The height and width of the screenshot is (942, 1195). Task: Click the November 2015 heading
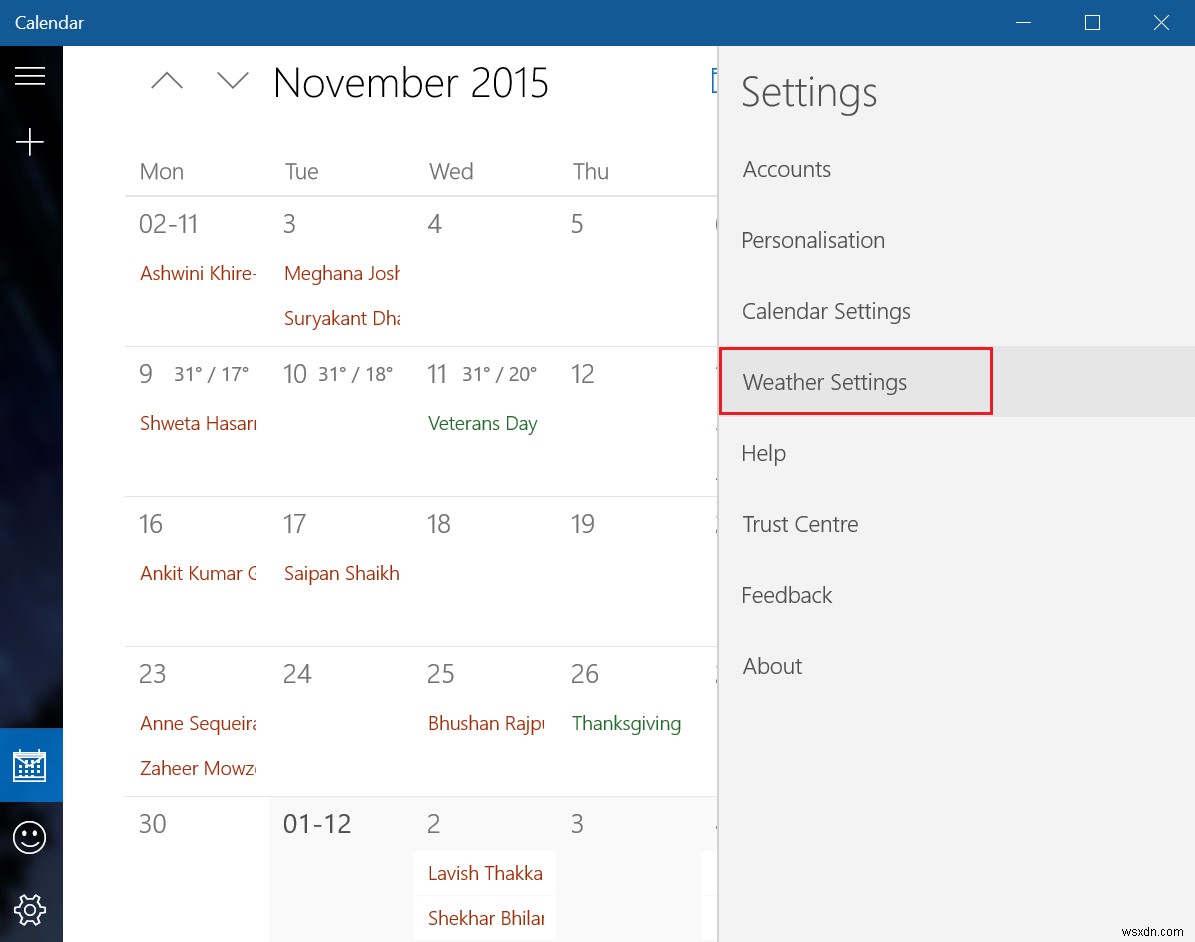[411, 83]
